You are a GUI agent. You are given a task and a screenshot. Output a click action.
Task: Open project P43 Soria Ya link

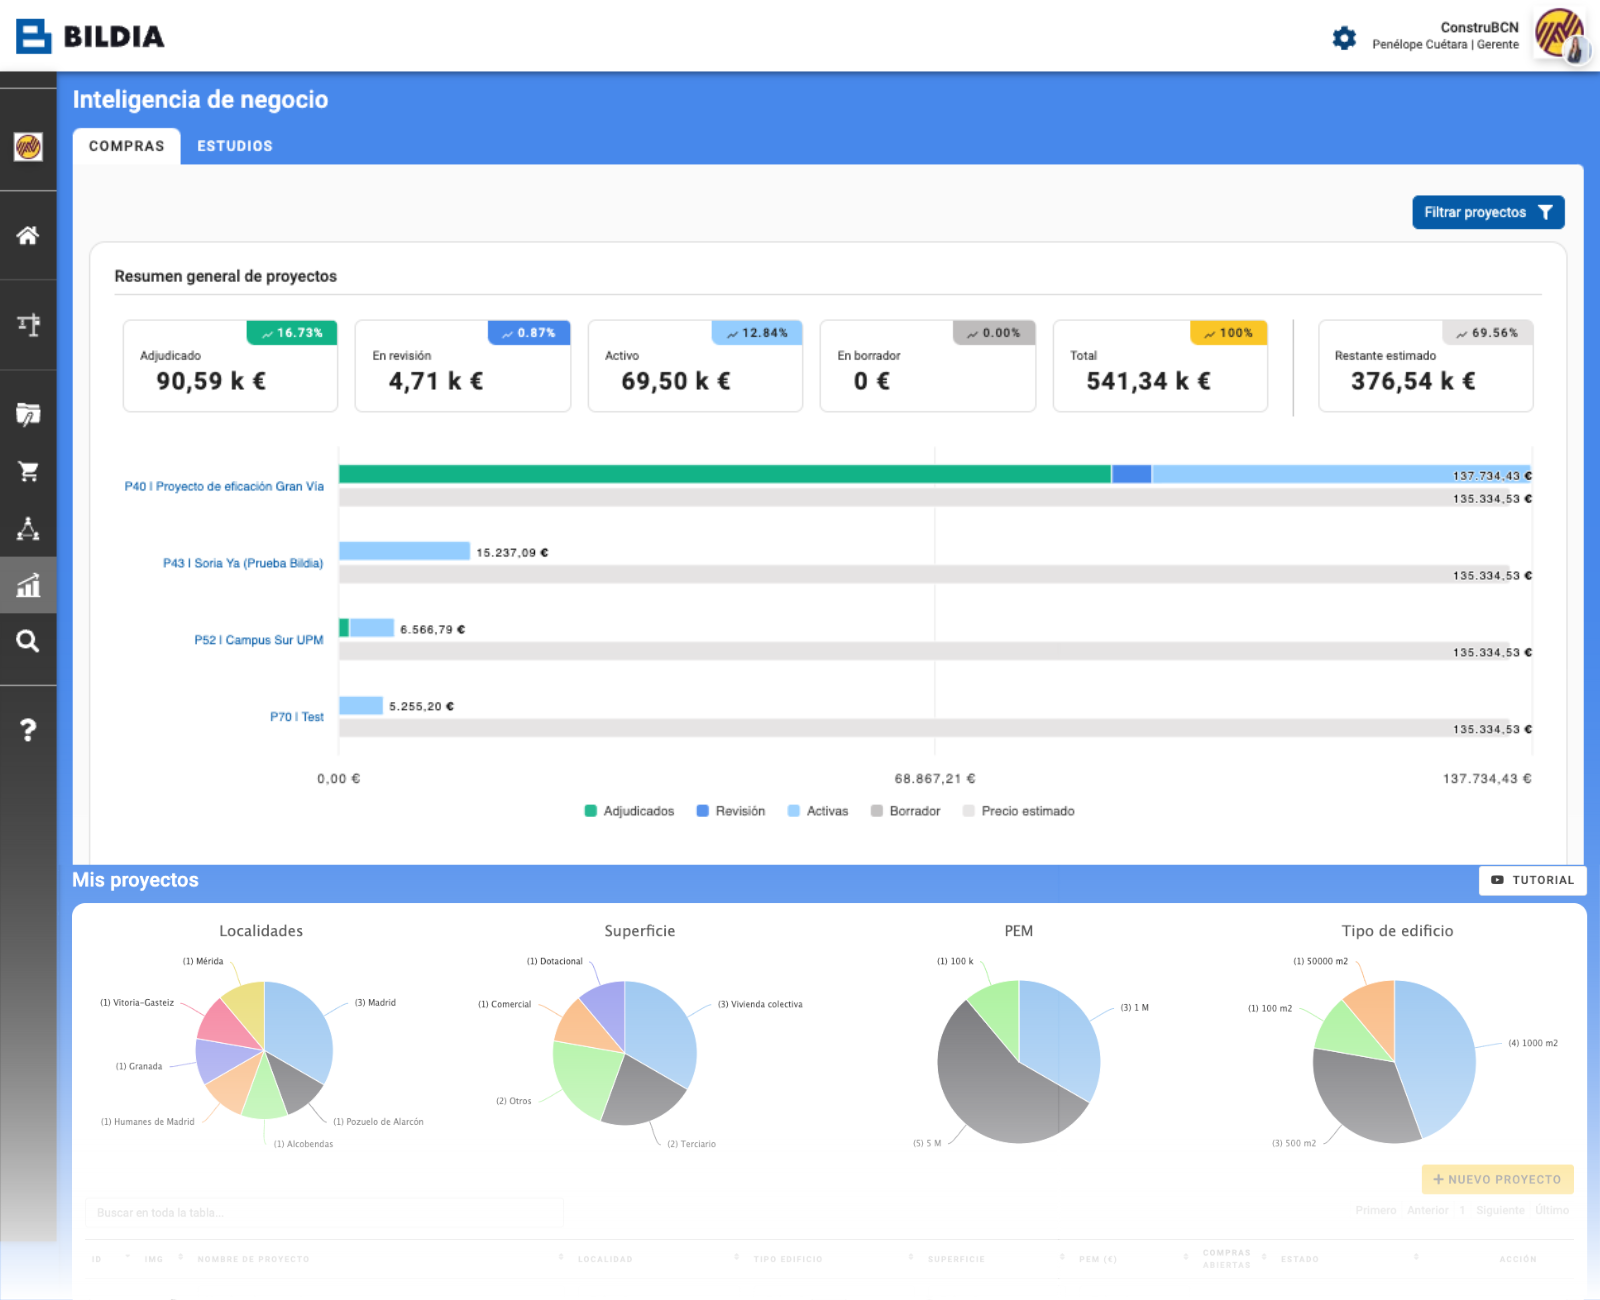tap(243, 563)
